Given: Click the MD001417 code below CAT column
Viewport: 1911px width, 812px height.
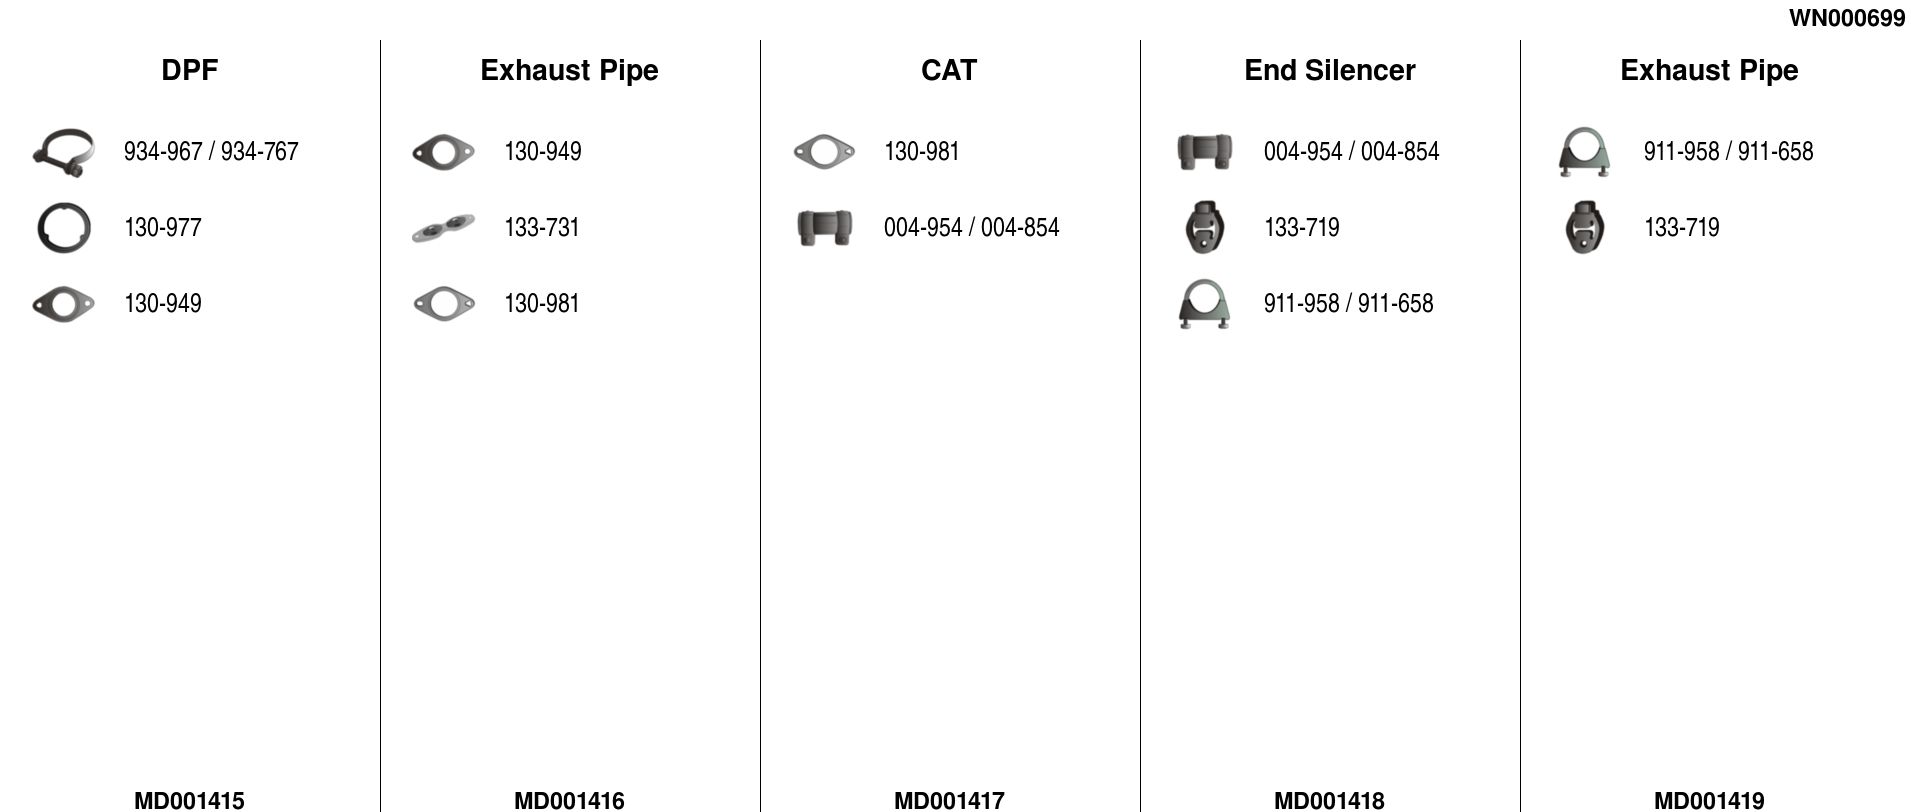Looking at the screenshot, I should [949, 800].
